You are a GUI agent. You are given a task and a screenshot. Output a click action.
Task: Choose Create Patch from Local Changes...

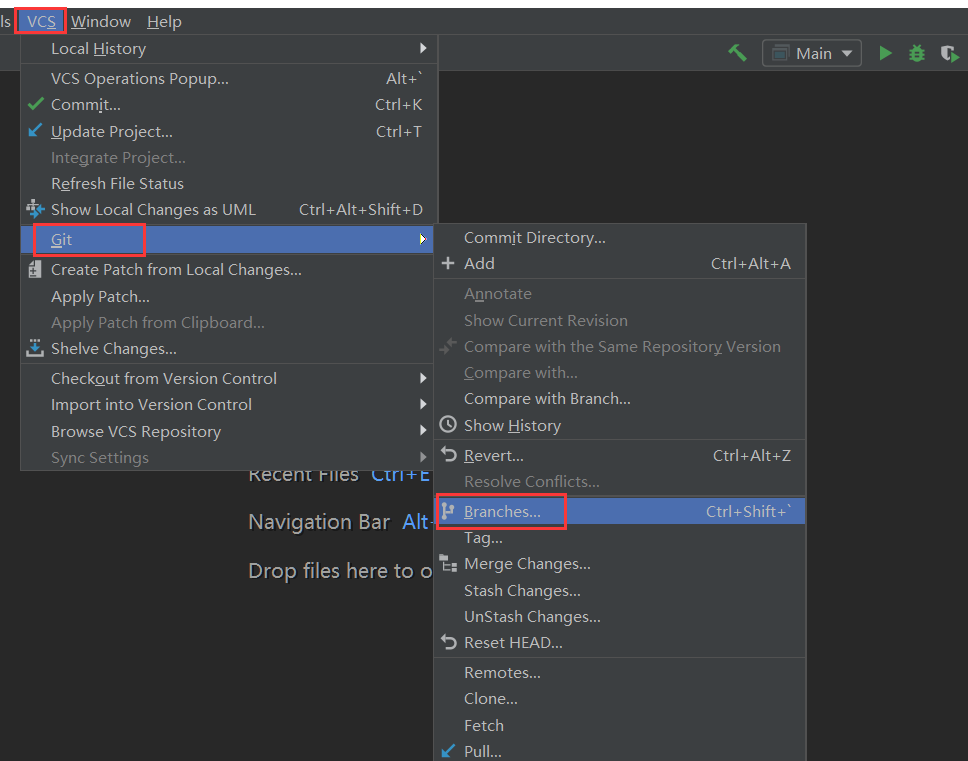coord(229,270)
